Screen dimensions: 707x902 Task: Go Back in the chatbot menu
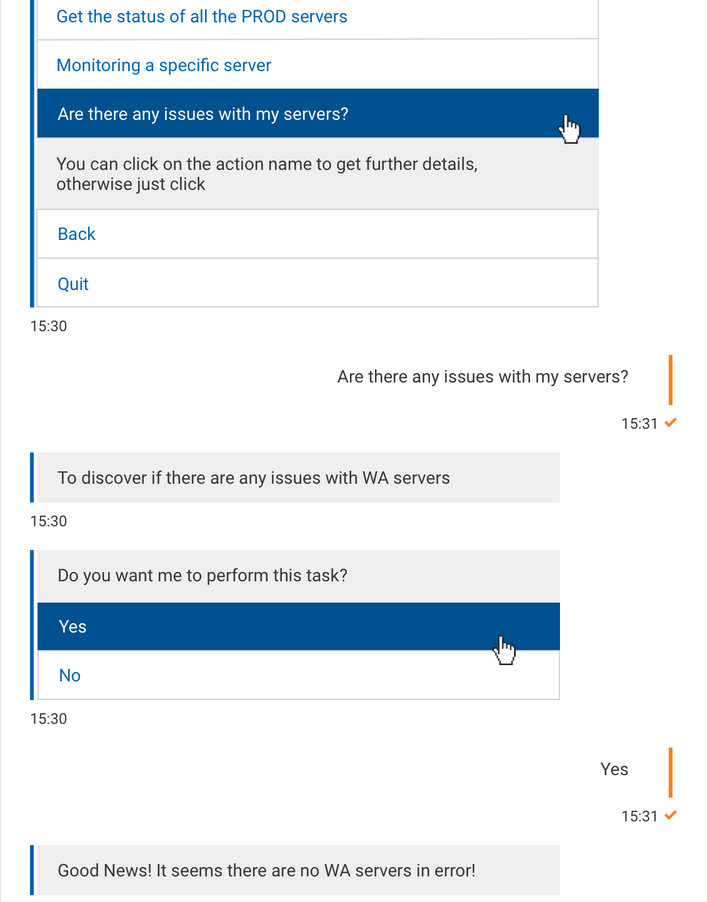(x=77, y=234)
